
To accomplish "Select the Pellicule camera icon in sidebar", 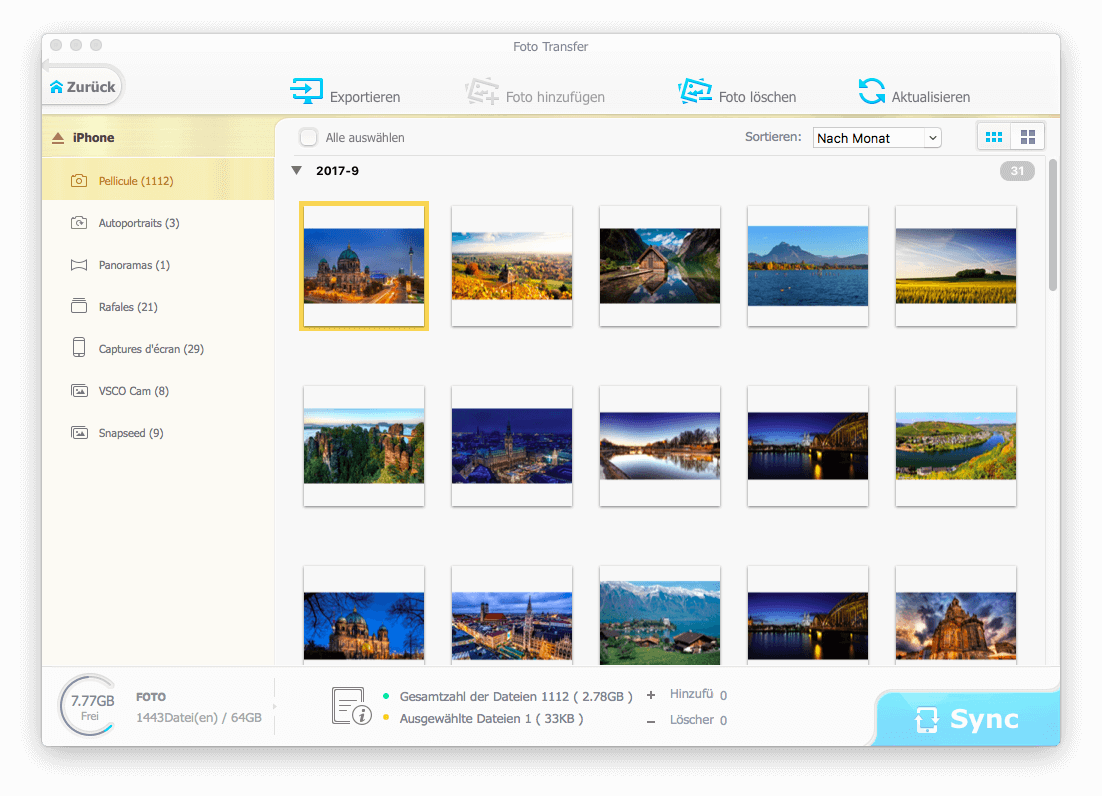I will [x=79, y=181].
